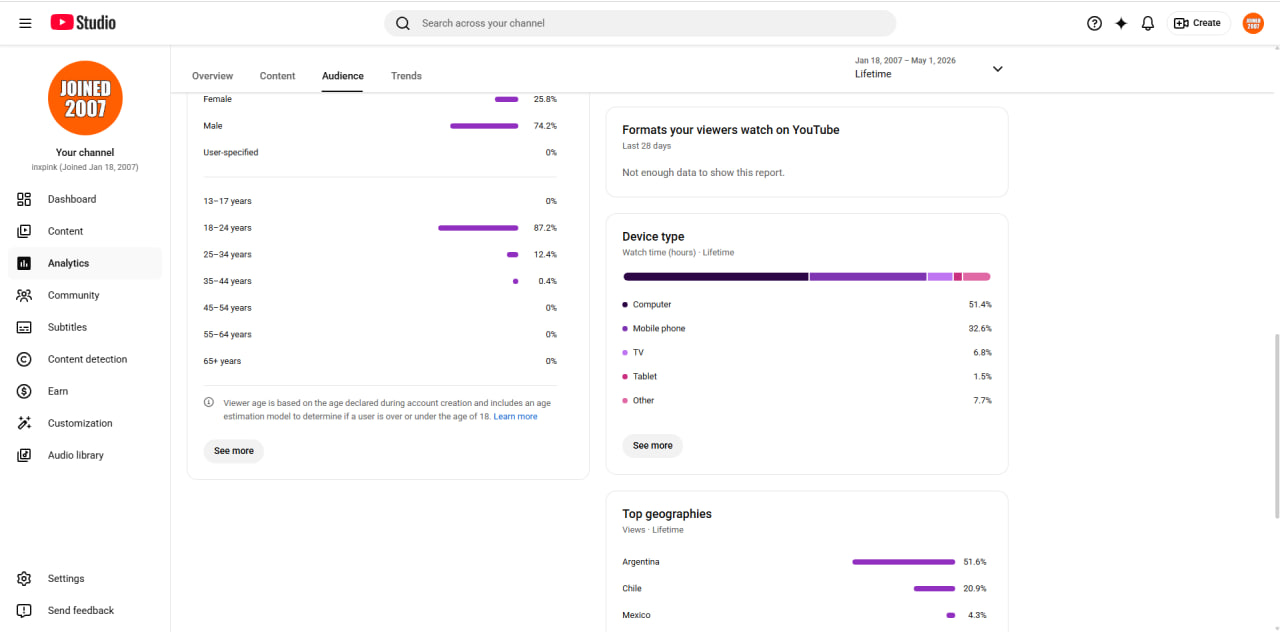Click the 32.6% Mobile phone value
The width and height of the screenshot is (1280, 632).
(980, 328)
